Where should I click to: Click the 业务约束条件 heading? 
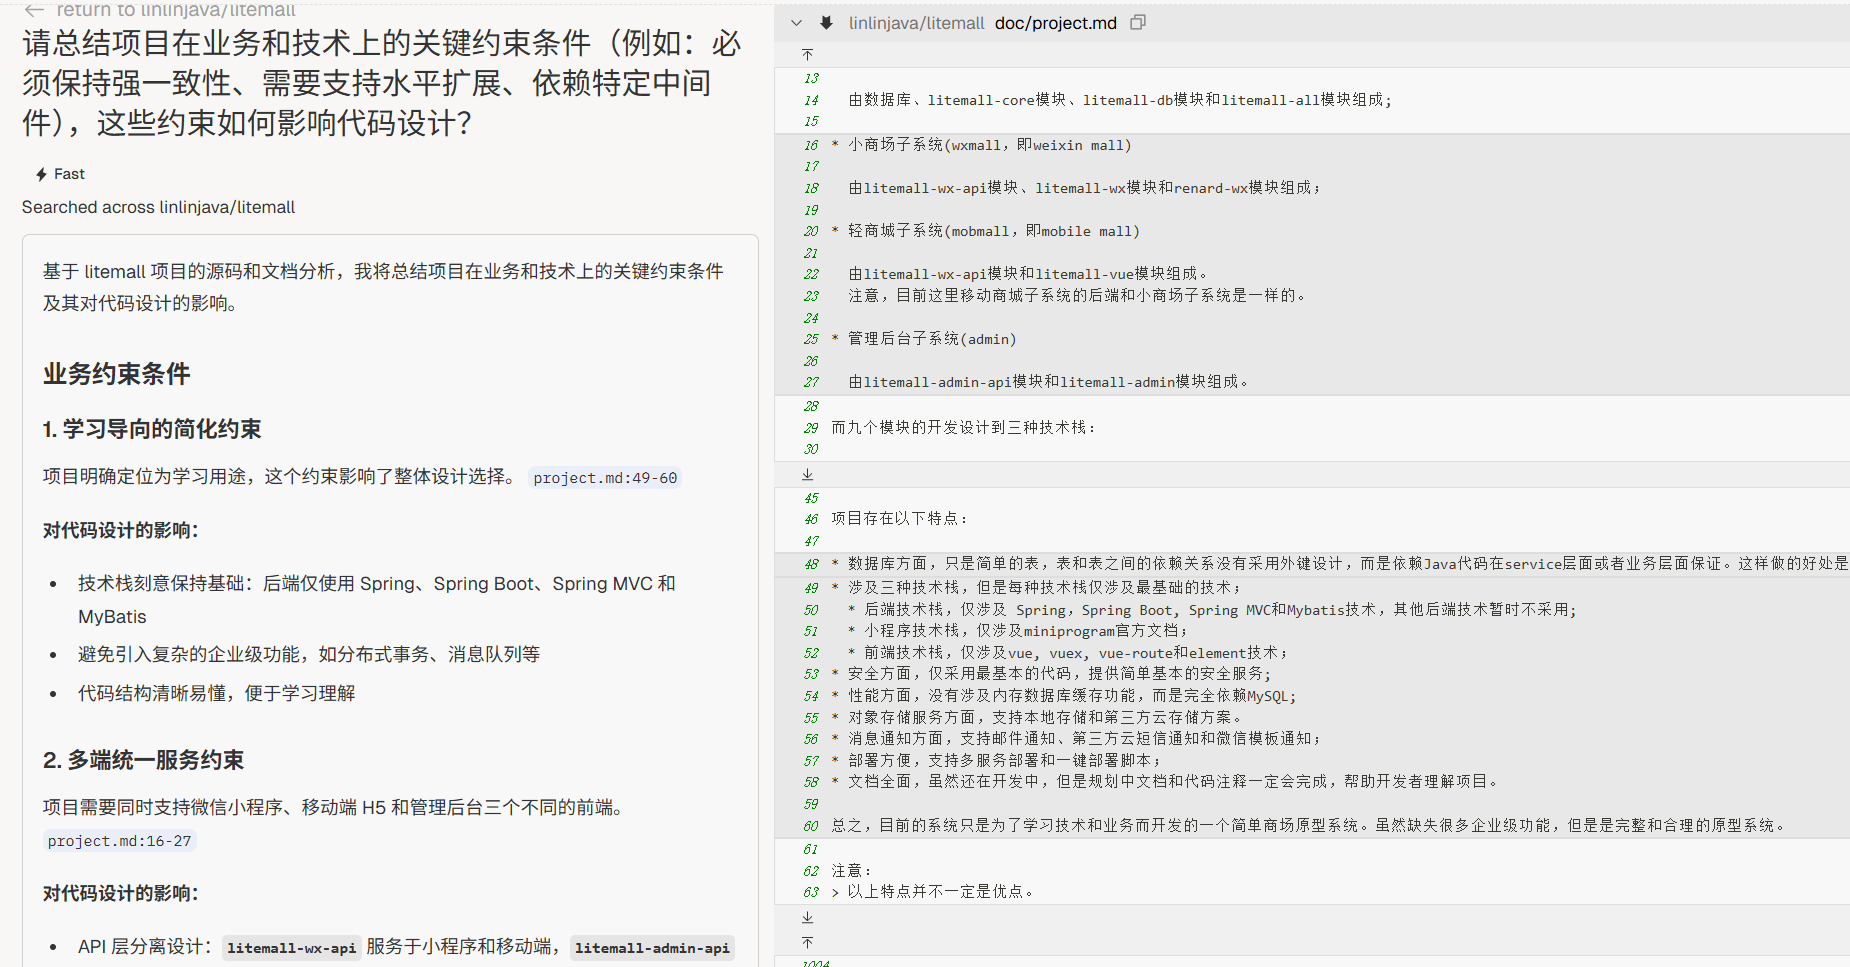coord(116,374)
